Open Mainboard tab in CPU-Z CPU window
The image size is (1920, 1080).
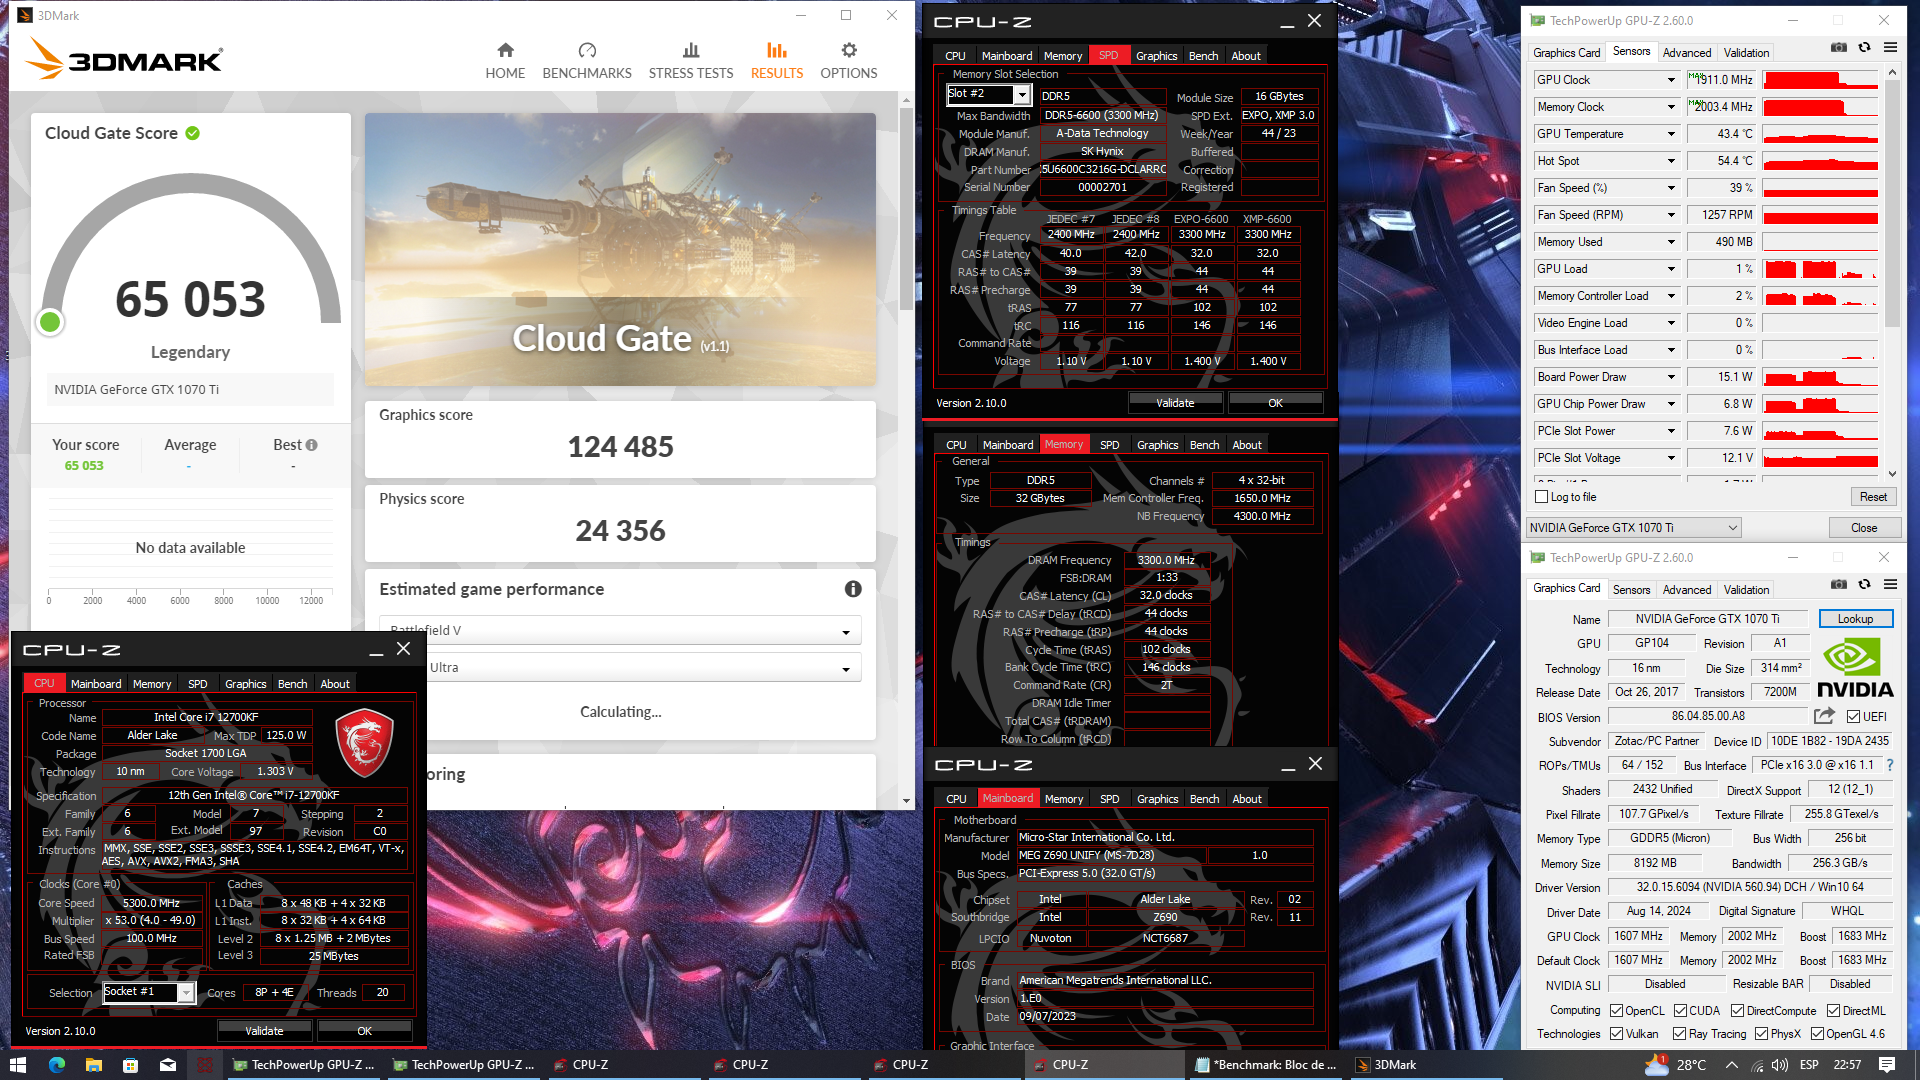point(96,684)
